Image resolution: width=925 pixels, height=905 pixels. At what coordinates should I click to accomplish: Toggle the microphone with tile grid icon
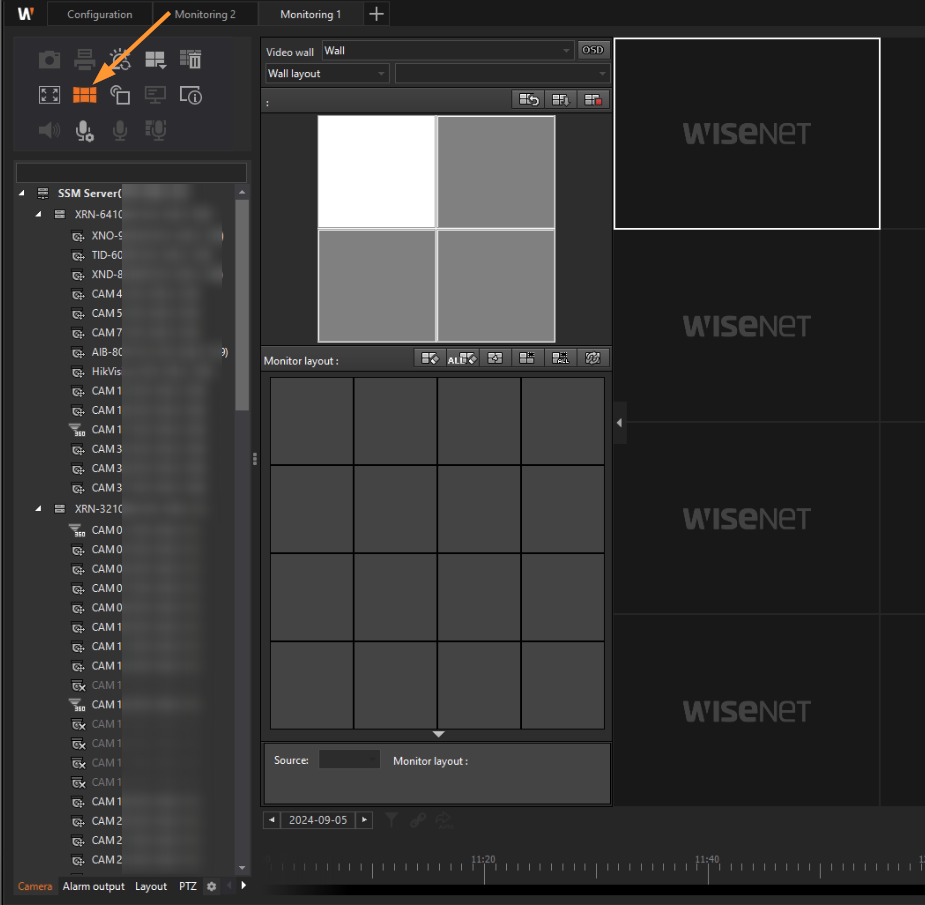click(x=156, y=130)
